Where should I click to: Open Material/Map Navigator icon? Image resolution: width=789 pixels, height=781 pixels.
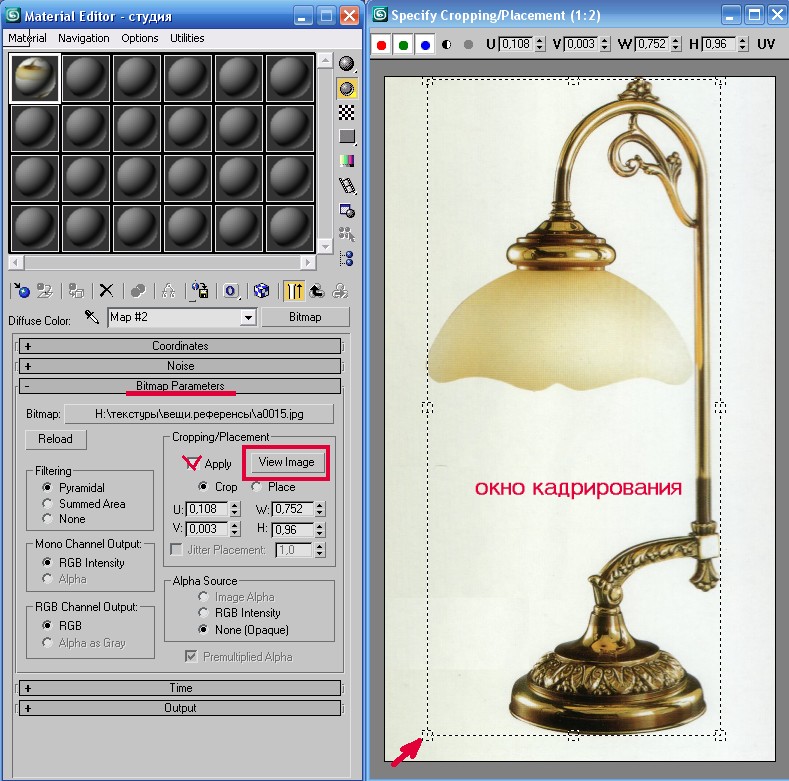click(x=347, y=259)
